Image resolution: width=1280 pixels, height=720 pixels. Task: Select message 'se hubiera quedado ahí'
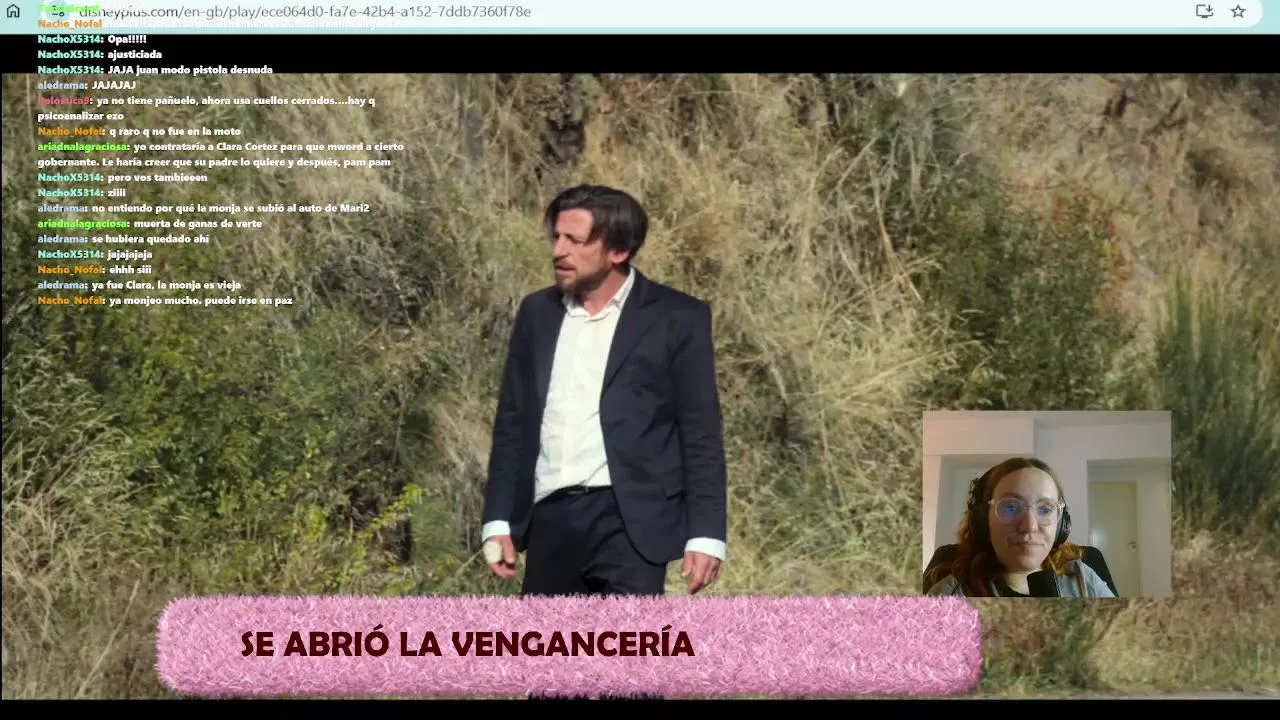coord(150,239)
